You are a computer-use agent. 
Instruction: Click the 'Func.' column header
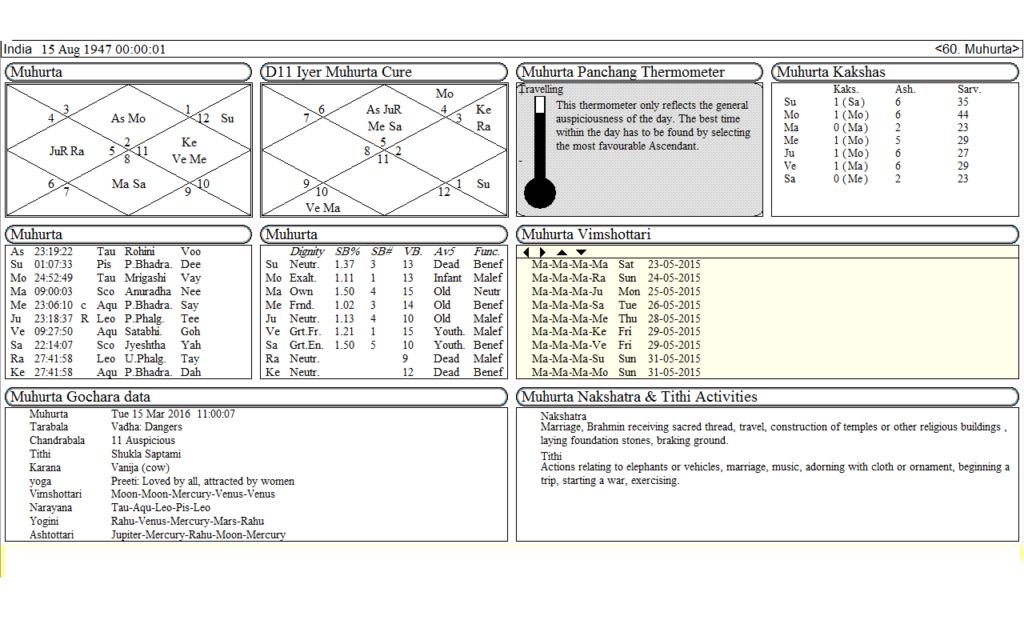487,251
